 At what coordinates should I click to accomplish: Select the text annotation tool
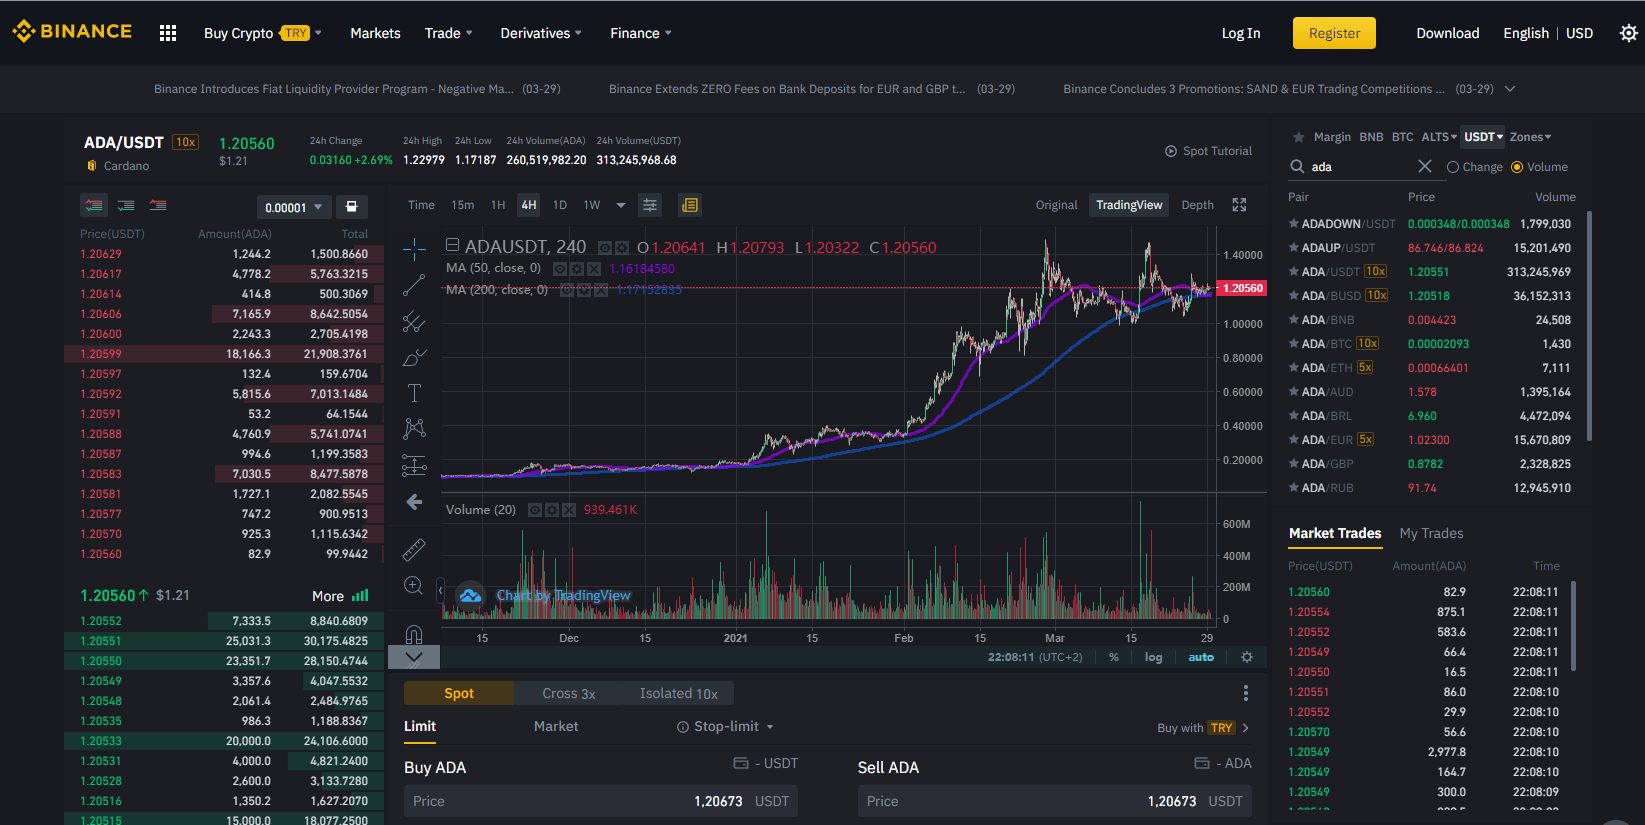click(414, 393)
